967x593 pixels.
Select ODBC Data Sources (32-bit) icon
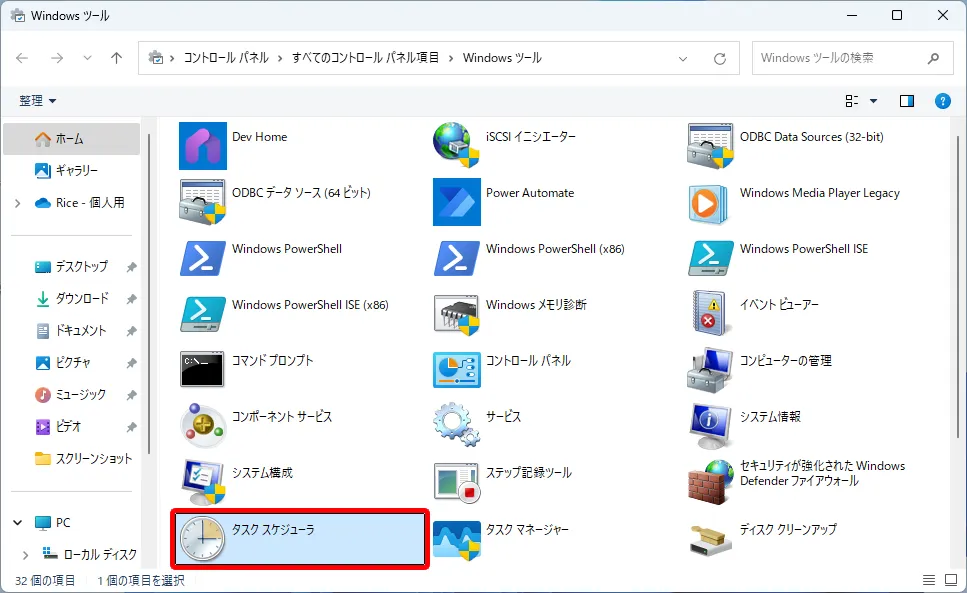pyautogui.click(x=710, y=146)
